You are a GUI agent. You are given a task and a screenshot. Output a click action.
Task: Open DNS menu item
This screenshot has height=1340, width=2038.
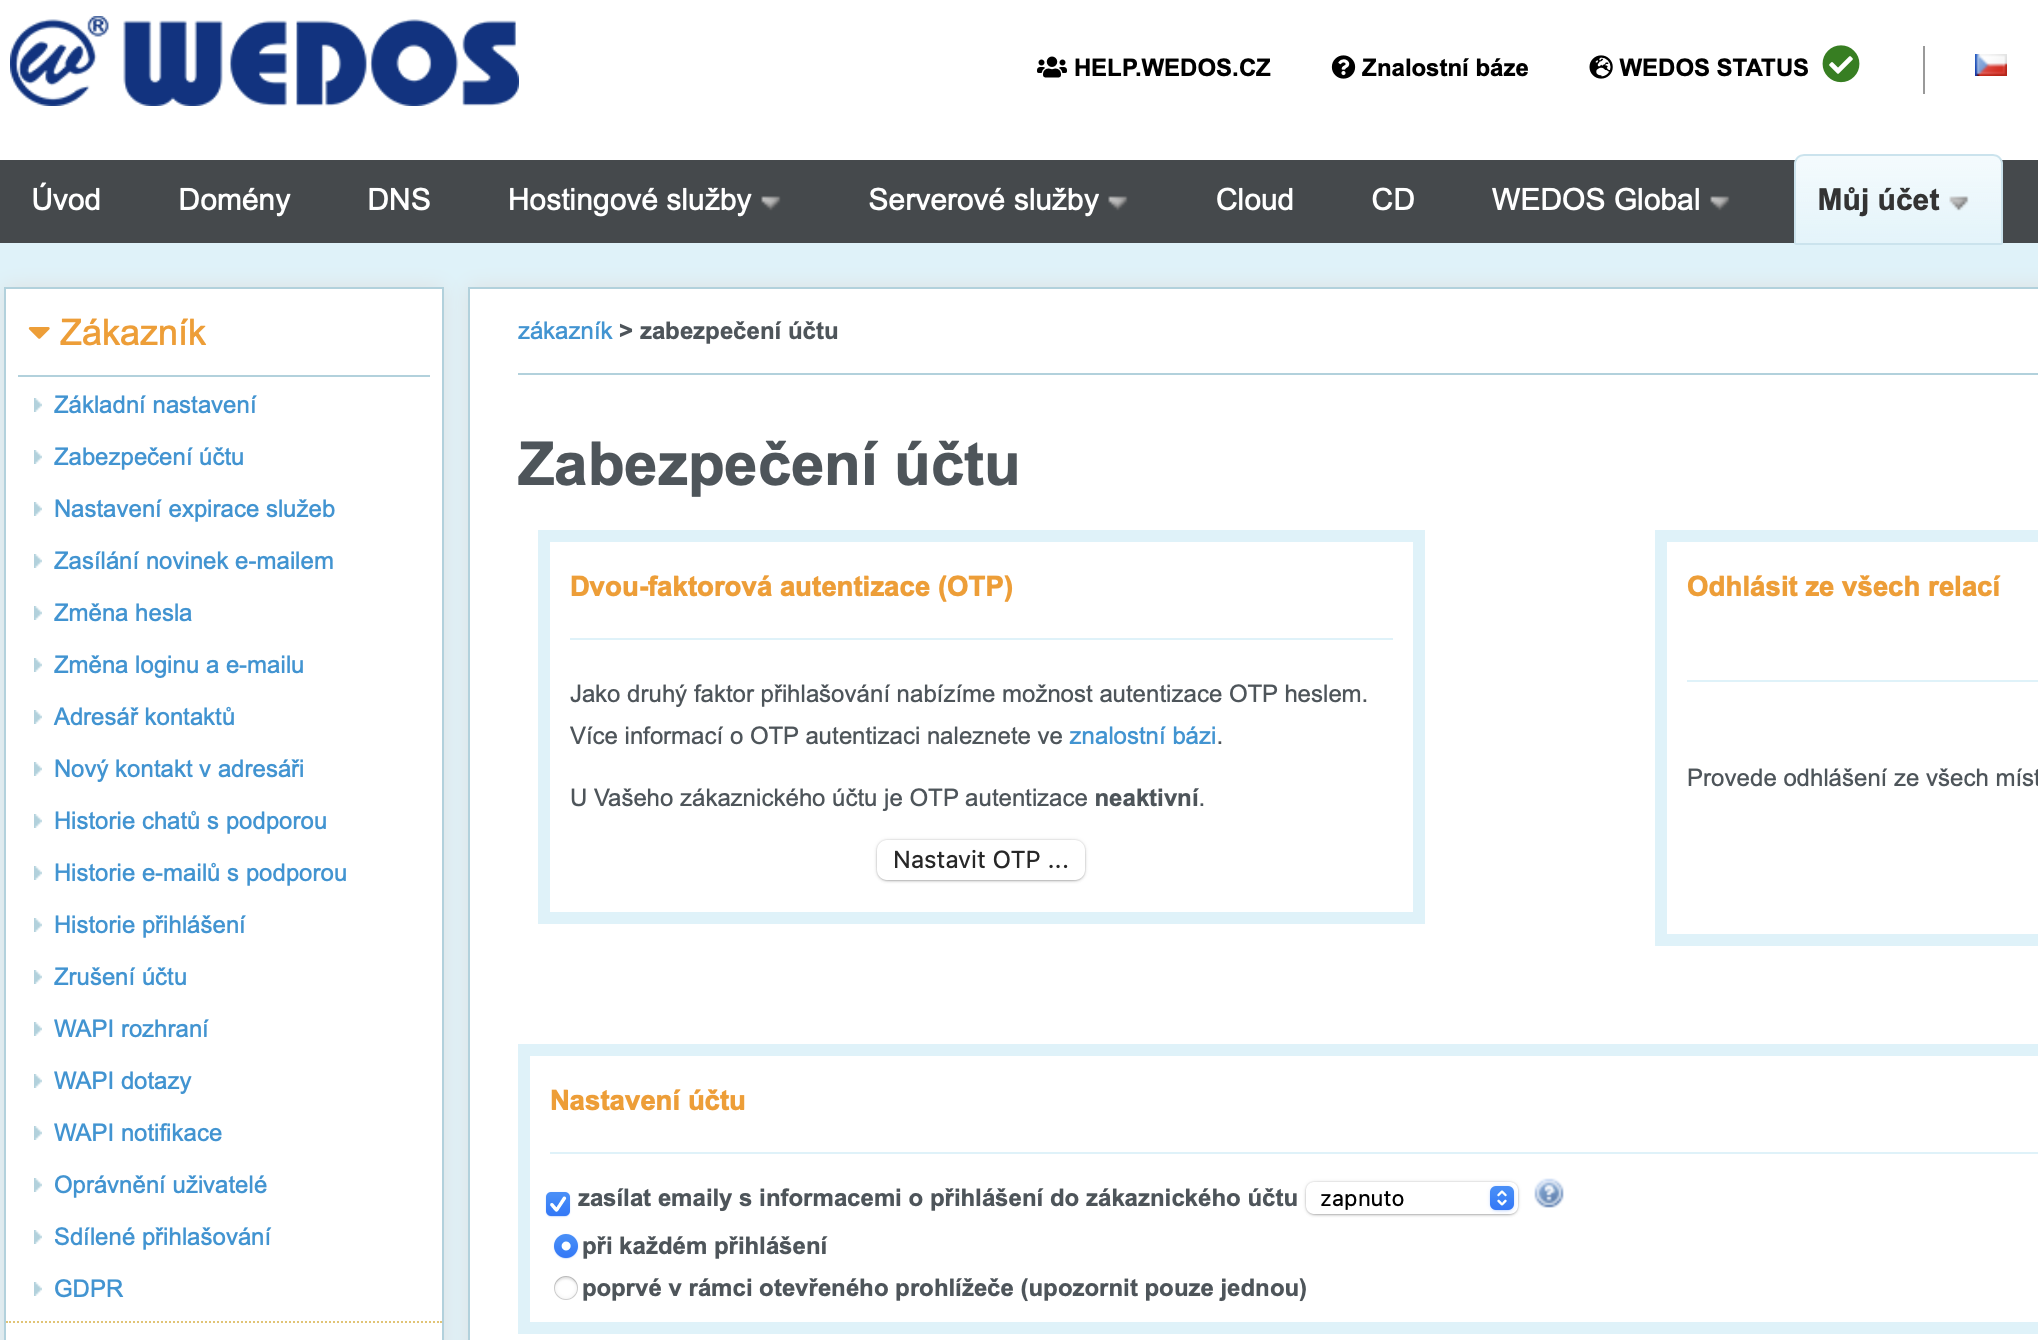(x=398, y=200)
